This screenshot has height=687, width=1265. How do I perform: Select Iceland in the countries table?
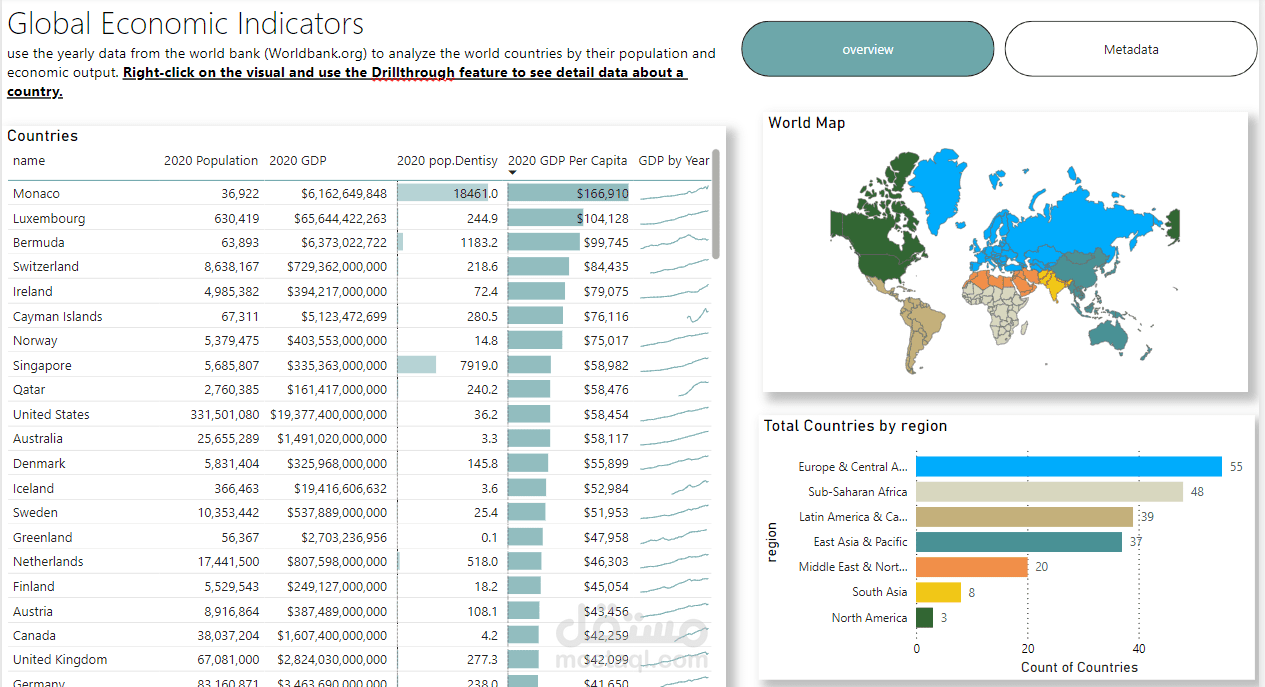pyautogui.click(x=34, y=488)
